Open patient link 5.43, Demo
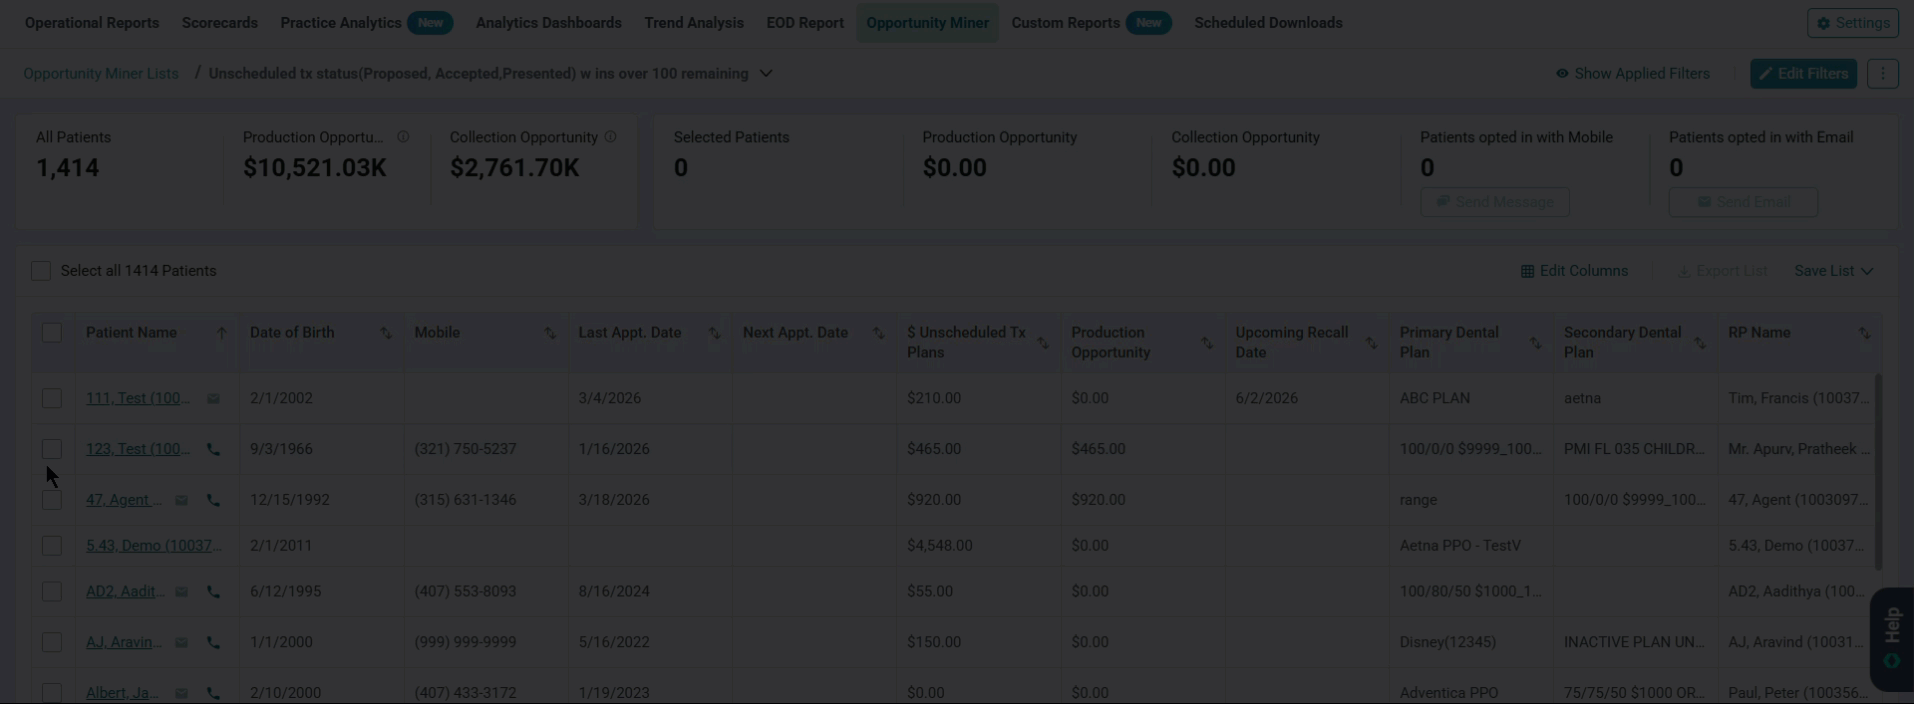Viewport: 1914px width, 704px height. click(x=154, y=546)
